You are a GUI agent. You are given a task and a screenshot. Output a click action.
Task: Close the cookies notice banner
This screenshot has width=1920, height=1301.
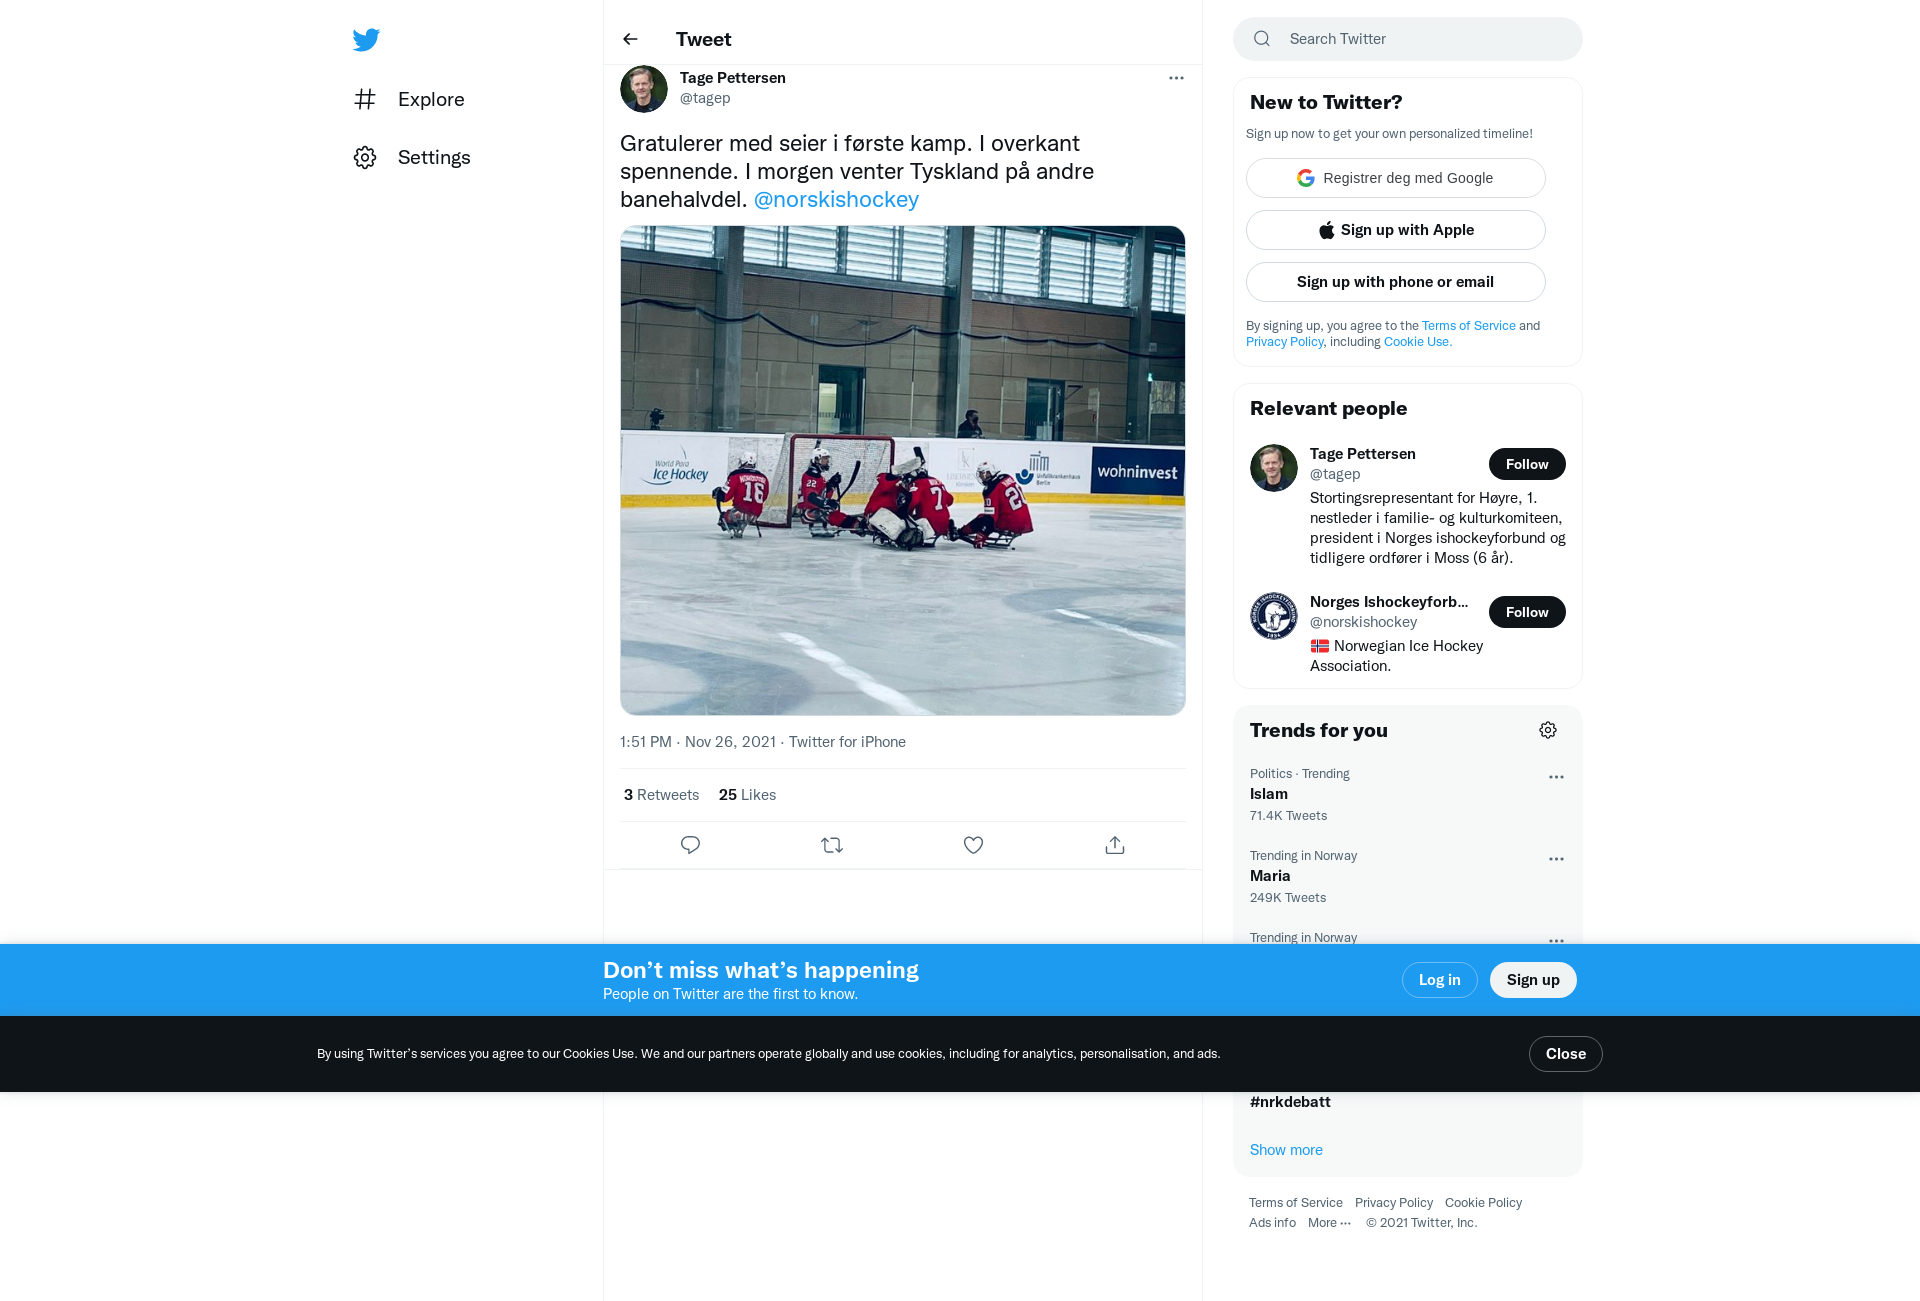pos(1566,1054)
